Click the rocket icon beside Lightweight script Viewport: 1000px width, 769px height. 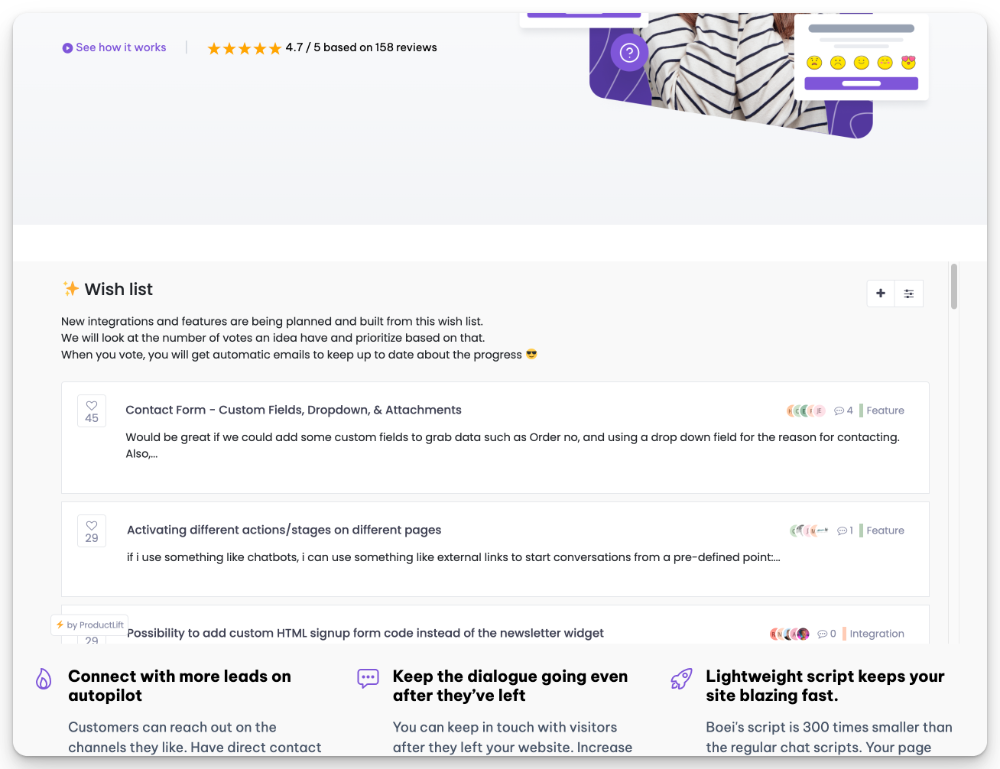point(681,679)
